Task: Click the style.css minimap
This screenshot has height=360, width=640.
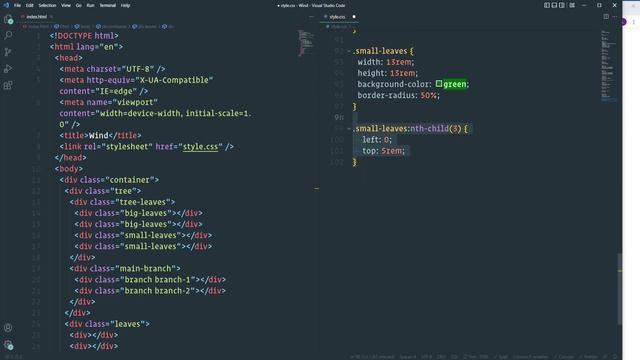Action: tap(609, 65)
